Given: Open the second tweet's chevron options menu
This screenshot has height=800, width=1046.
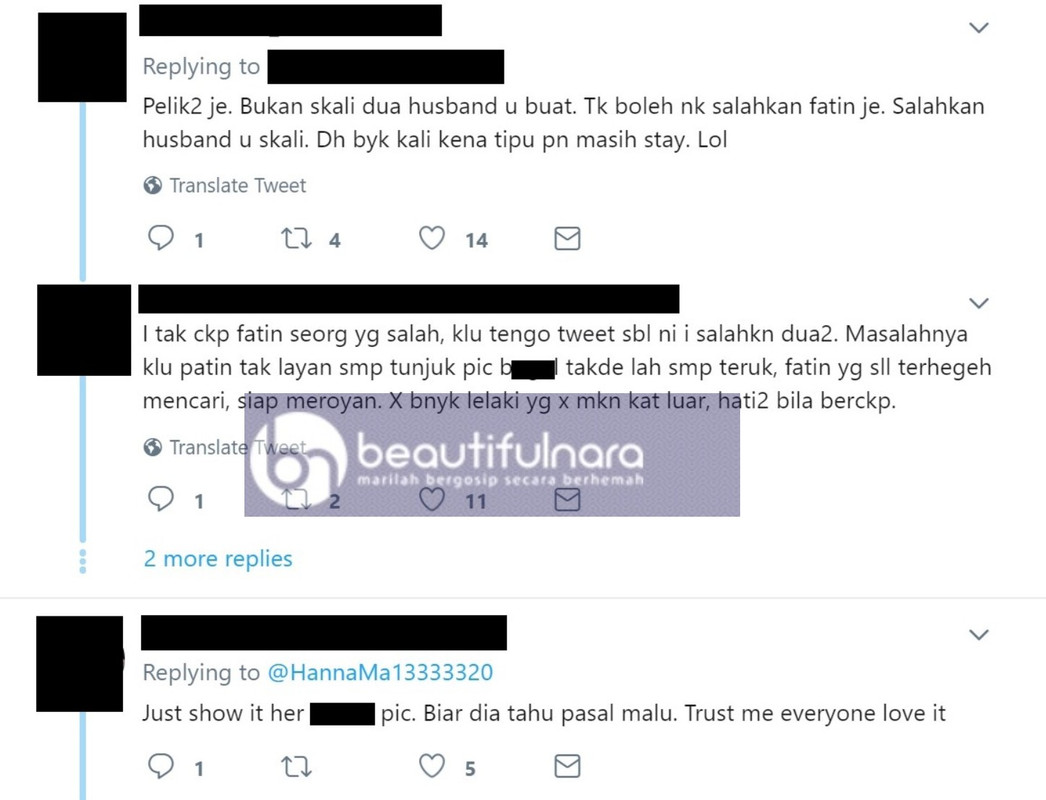Looking at the screenshot, I should click(x=979, y=303).
